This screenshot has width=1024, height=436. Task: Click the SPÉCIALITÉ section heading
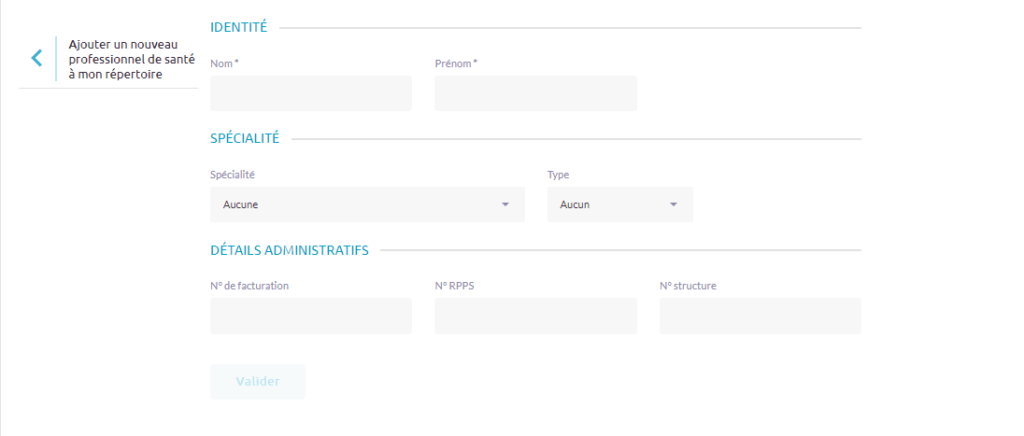click(x=245, y=139)
